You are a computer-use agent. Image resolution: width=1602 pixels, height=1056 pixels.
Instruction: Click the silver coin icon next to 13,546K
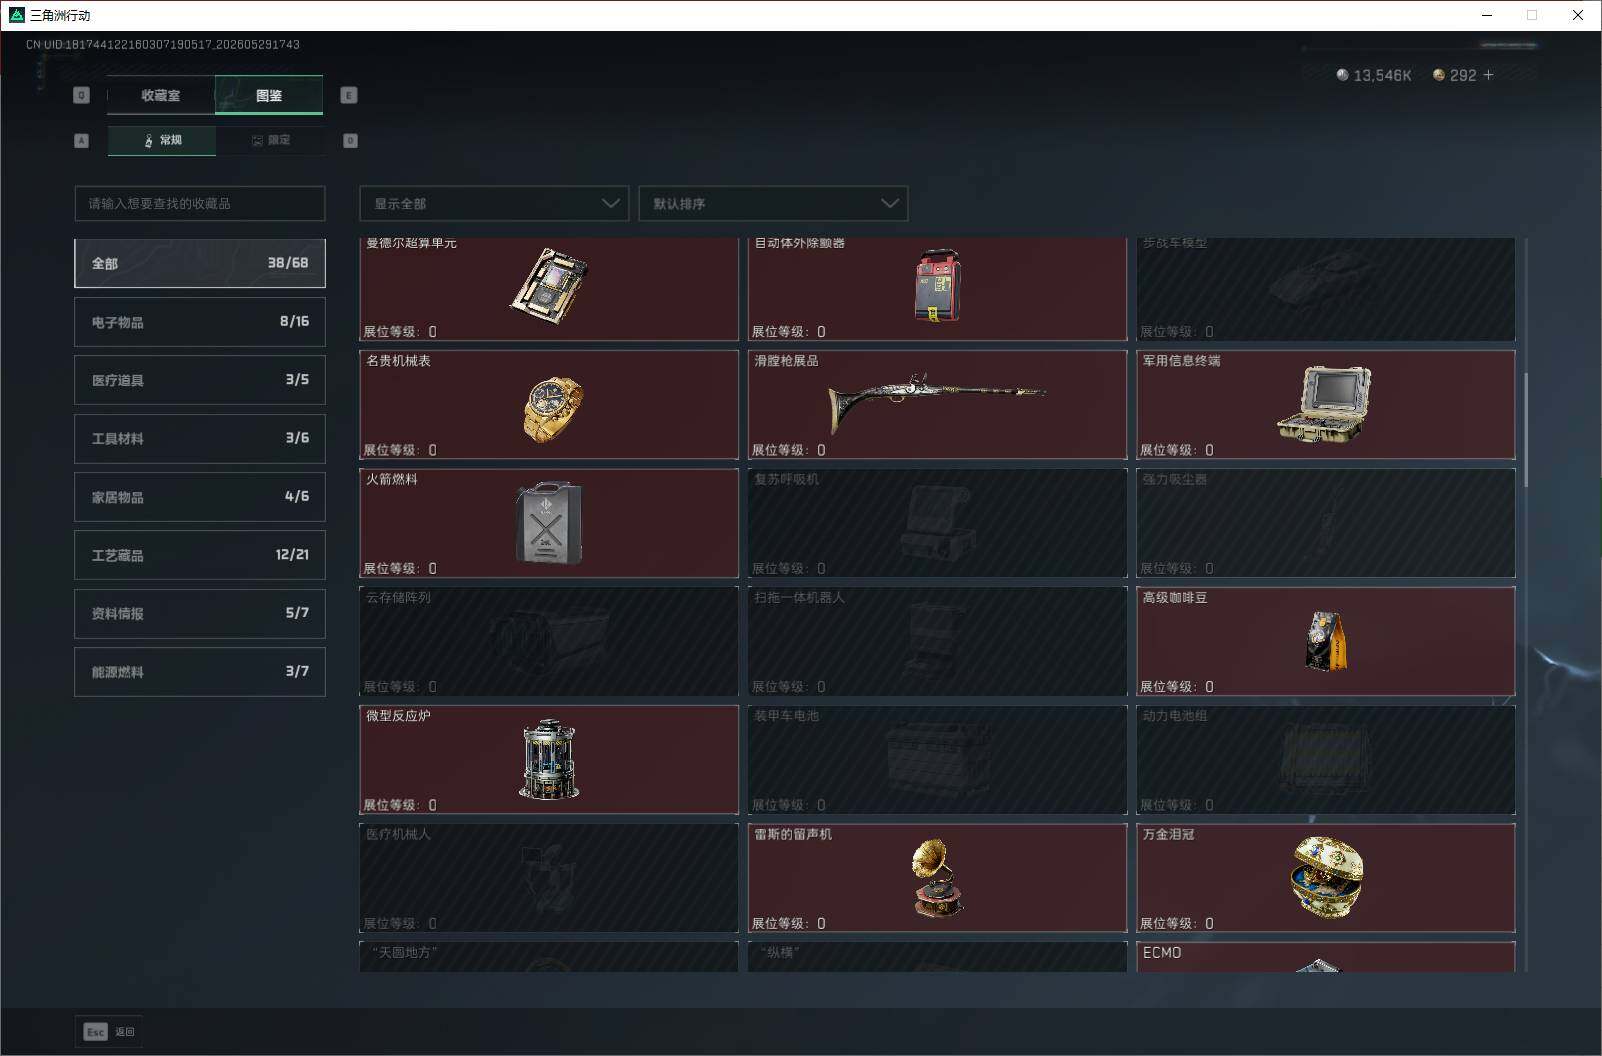pyautogui.click(x=1342, y=75)
